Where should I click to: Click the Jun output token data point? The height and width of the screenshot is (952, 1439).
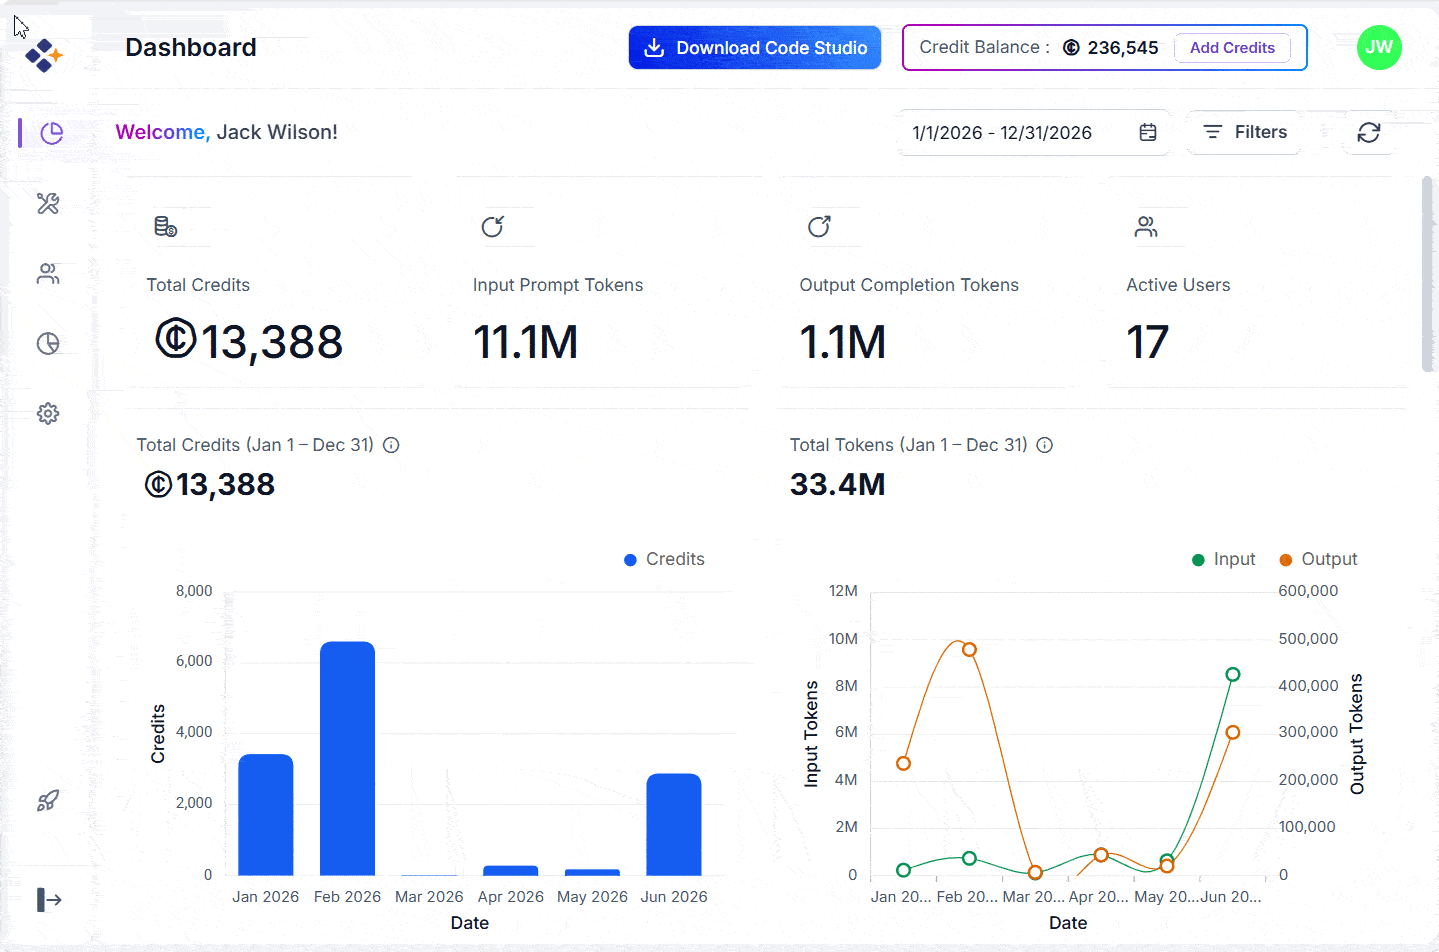1233,733
